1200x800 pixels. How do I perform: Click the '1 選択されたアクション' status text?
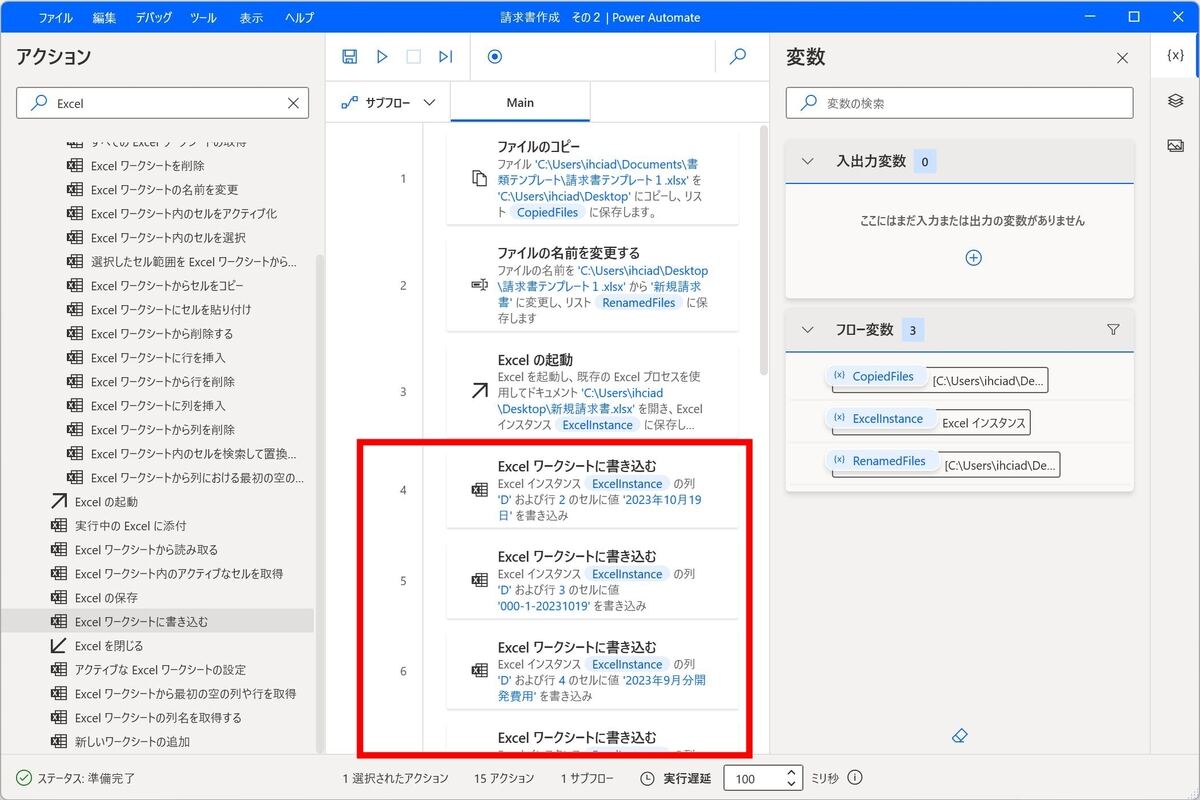[395, 778]
